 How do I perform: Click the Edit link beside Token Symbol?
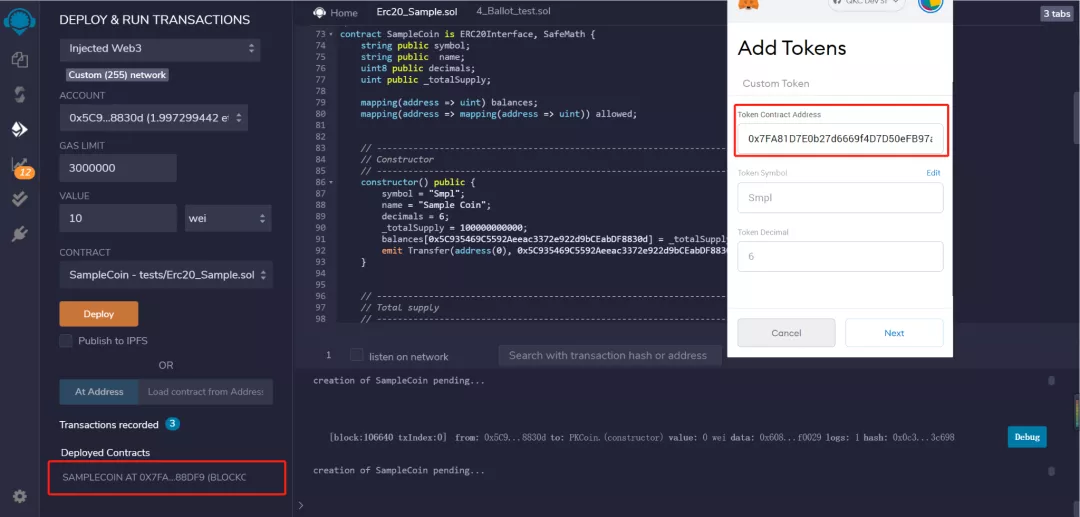(933, 173)
